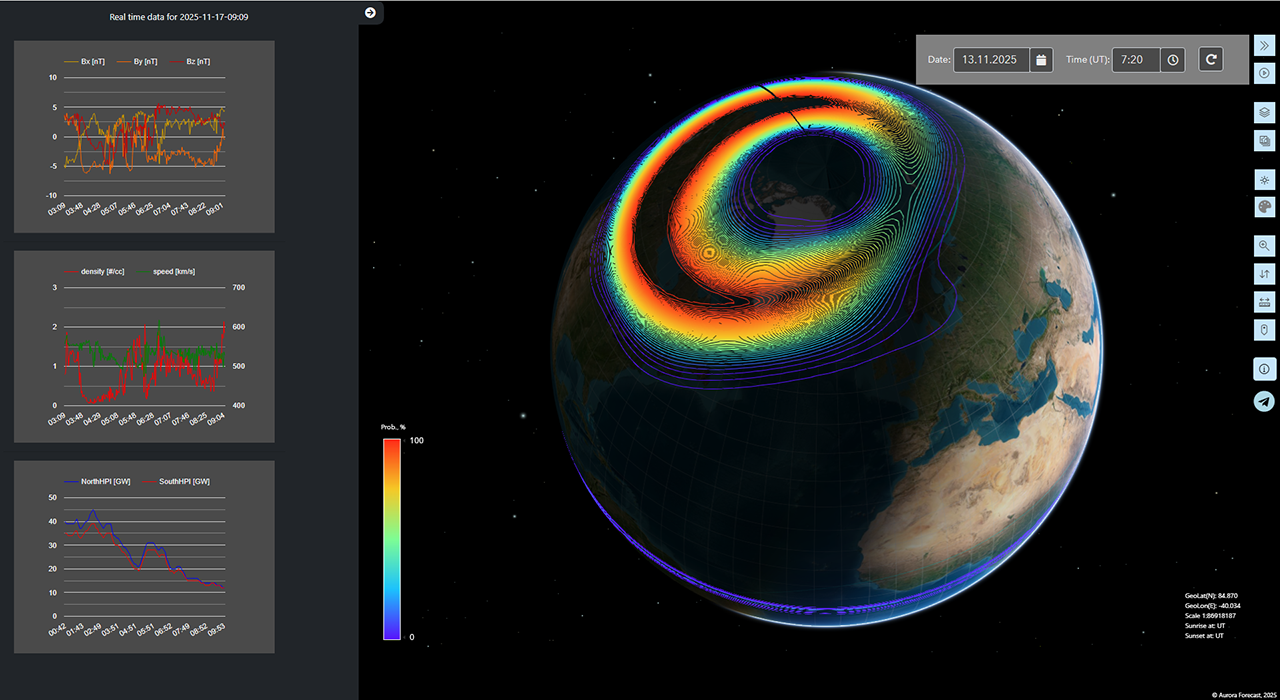Open the map layers icon

coord(1264,112)
